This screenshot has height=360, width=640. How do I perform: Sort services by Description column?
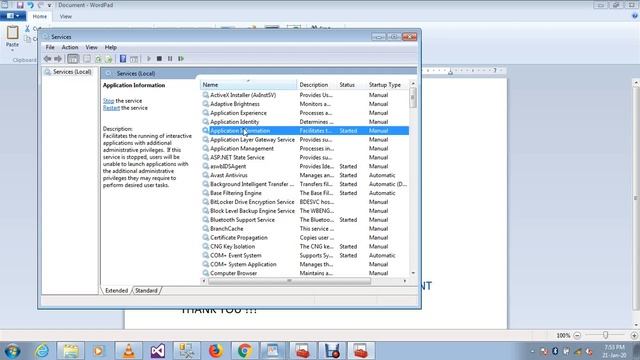pyautogui.click(x=317, y=85)
